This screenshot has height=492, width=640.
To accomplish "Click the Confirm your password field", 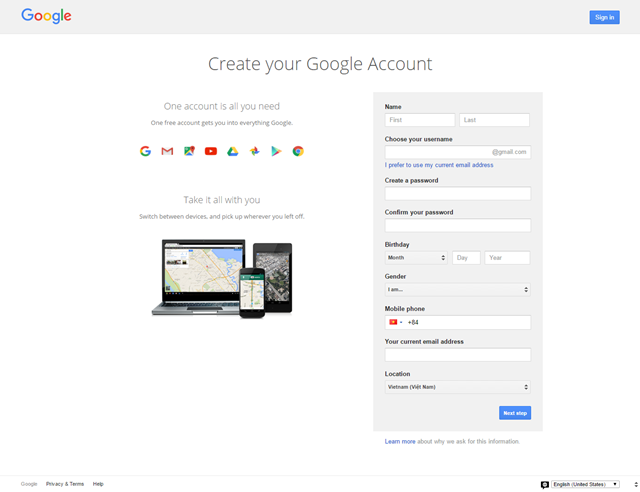I will tap(458, 225).
